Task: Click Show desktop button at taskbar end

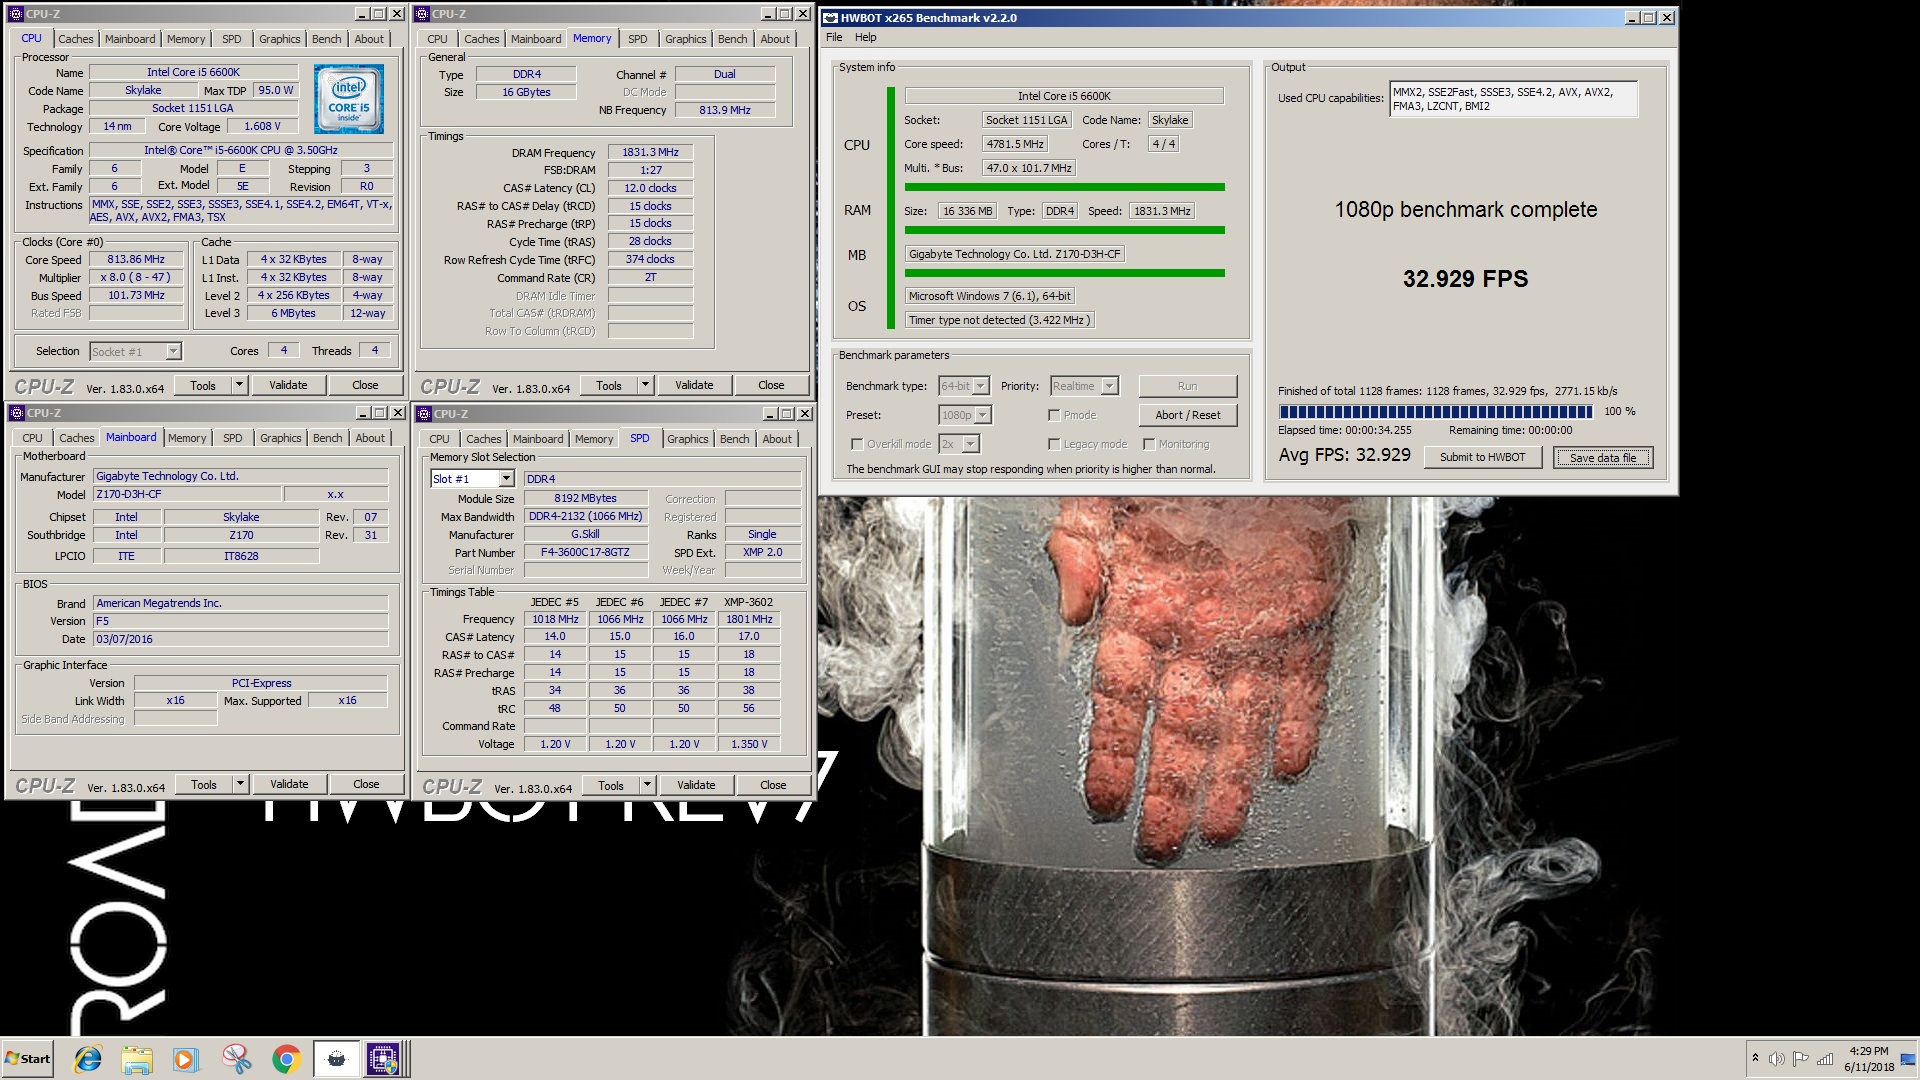Action: point(1908,1059)
